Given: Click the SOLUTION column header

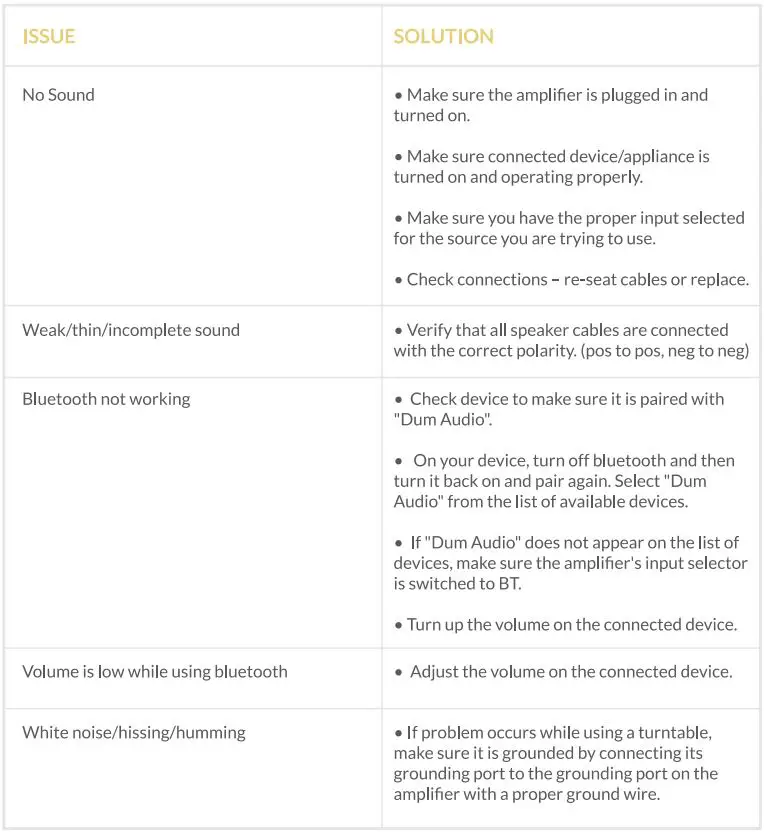Looking at the screenshot, I should (x=443, y=37).
